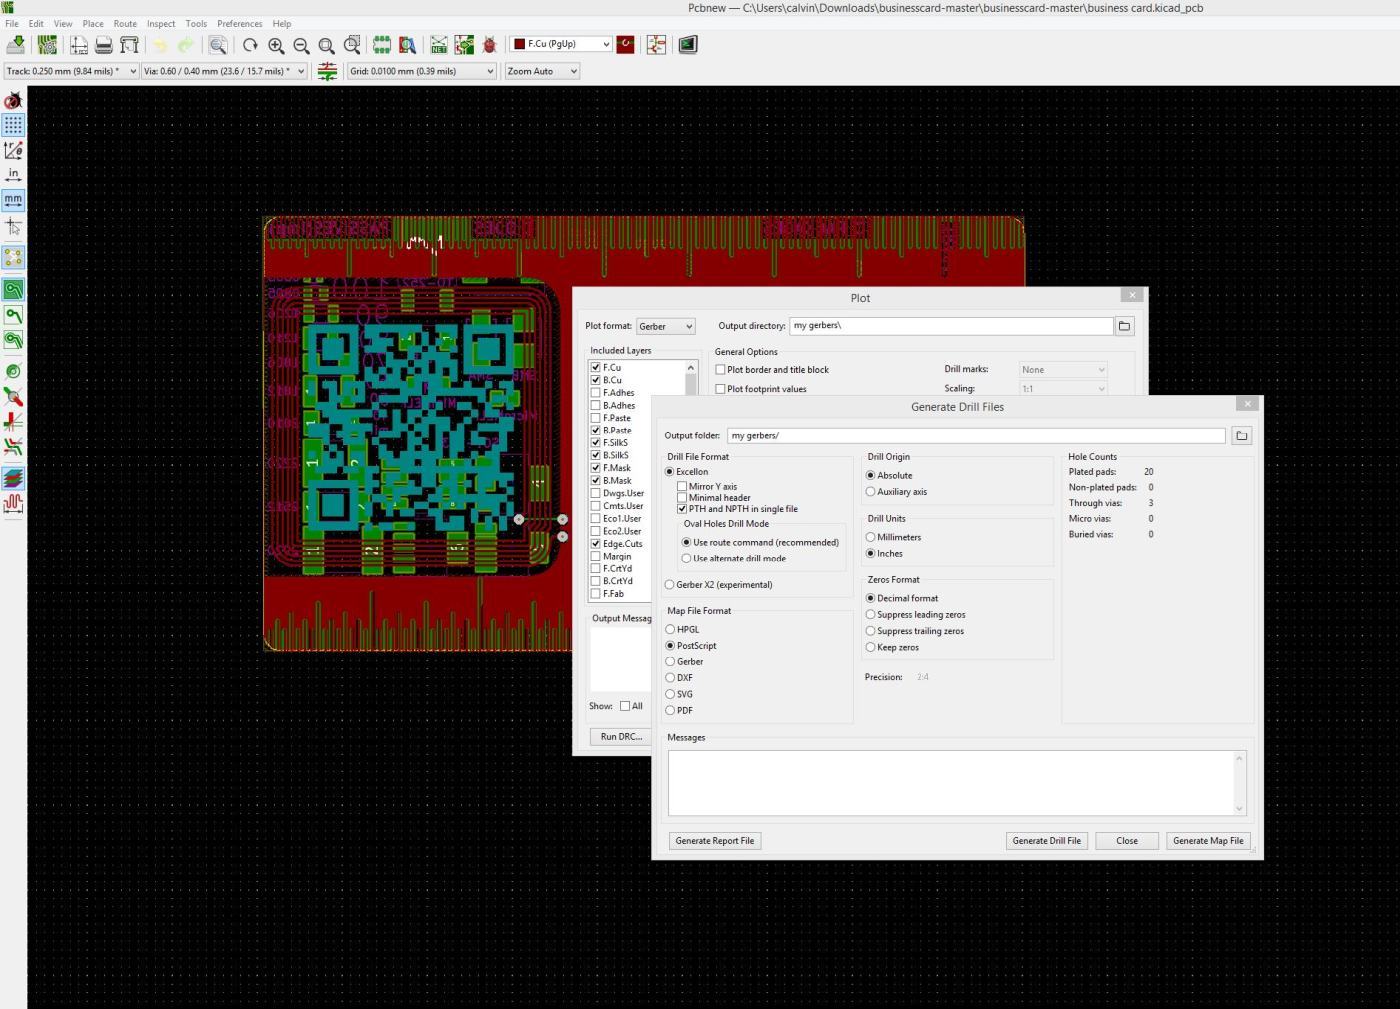
Task: Open the Inspect menu
Action: click(x=161, y=23)
